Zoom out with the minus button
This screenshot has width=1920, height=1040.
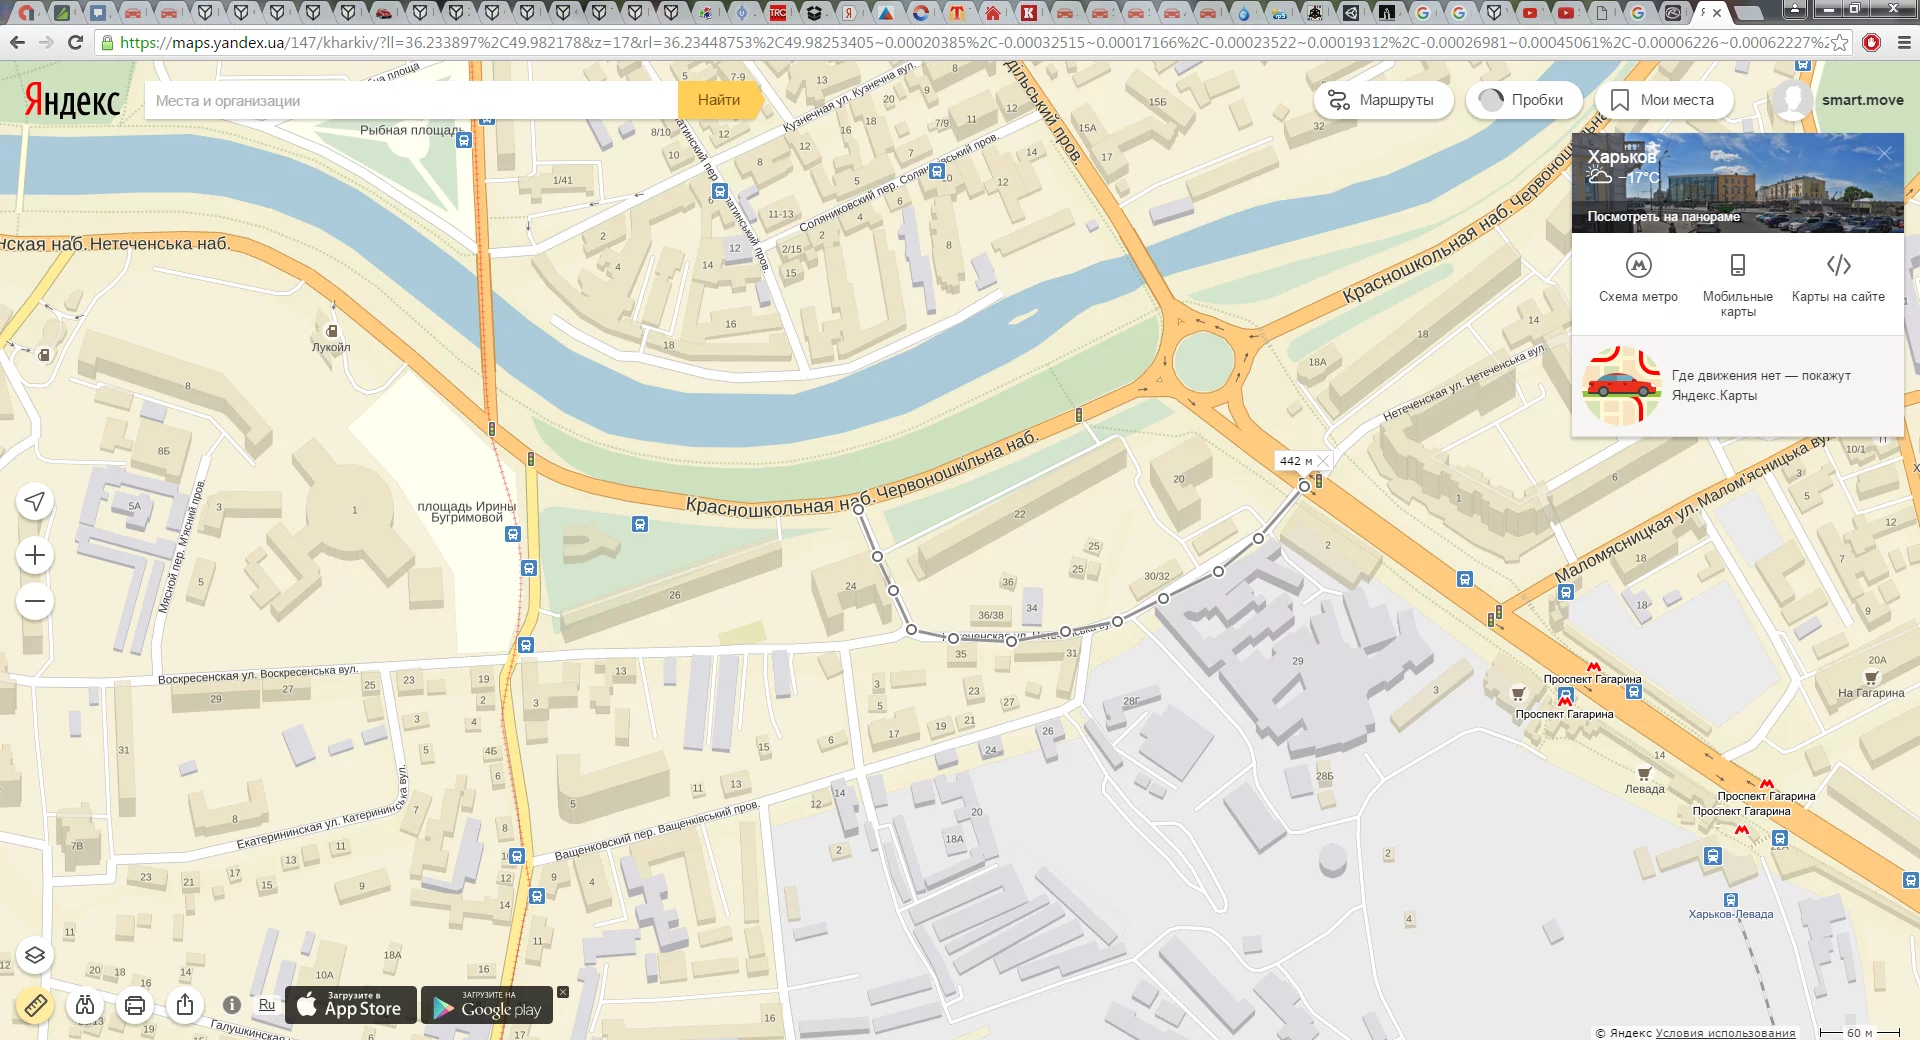tap(35, 601)
